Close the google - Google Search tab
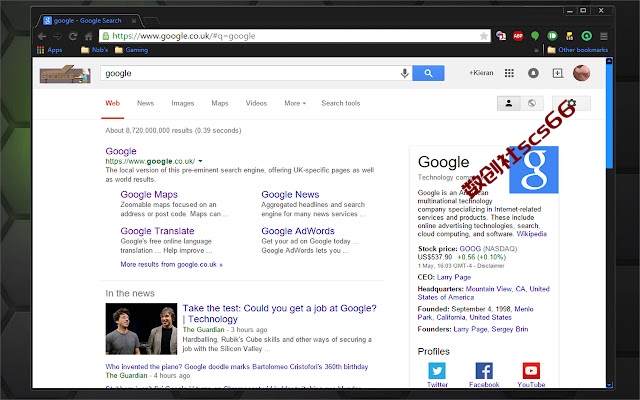 (x=133, y=21)
